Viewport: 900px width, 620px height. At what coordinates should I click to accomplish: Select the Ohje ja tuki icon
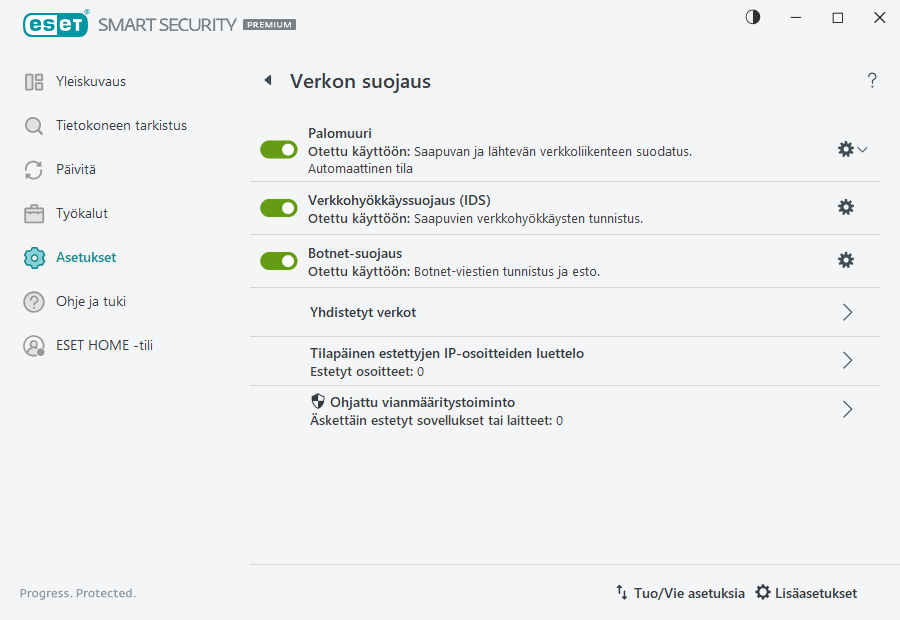(34, 301)
